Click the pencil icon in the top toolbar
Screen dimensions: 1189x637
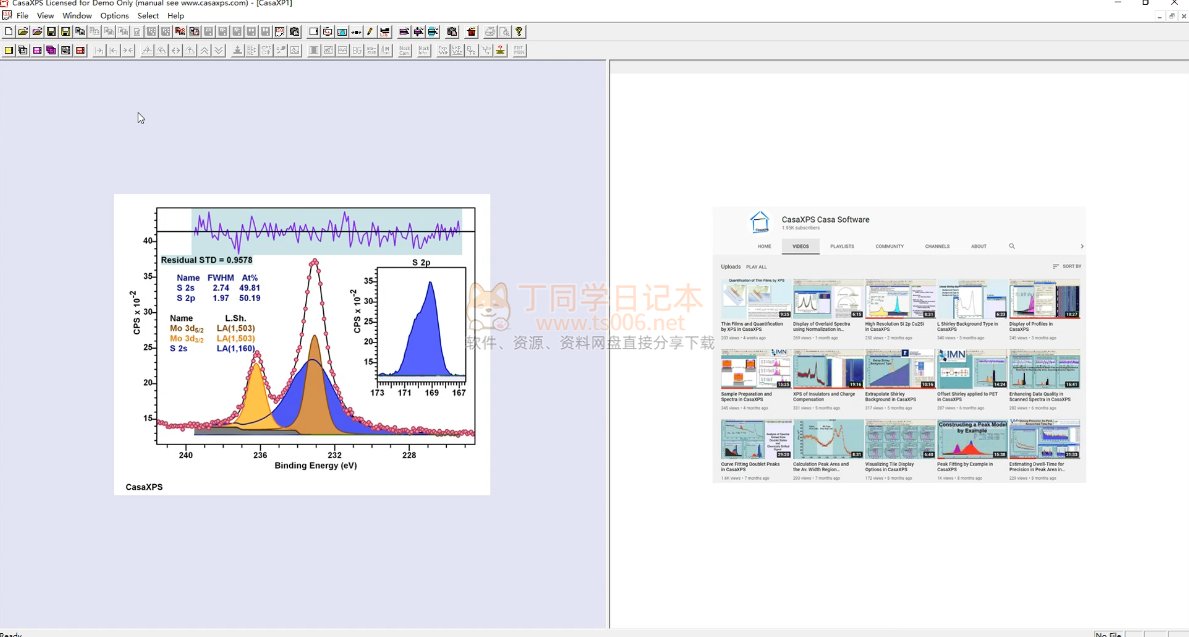pyautogui.click(x=370, y=32)
